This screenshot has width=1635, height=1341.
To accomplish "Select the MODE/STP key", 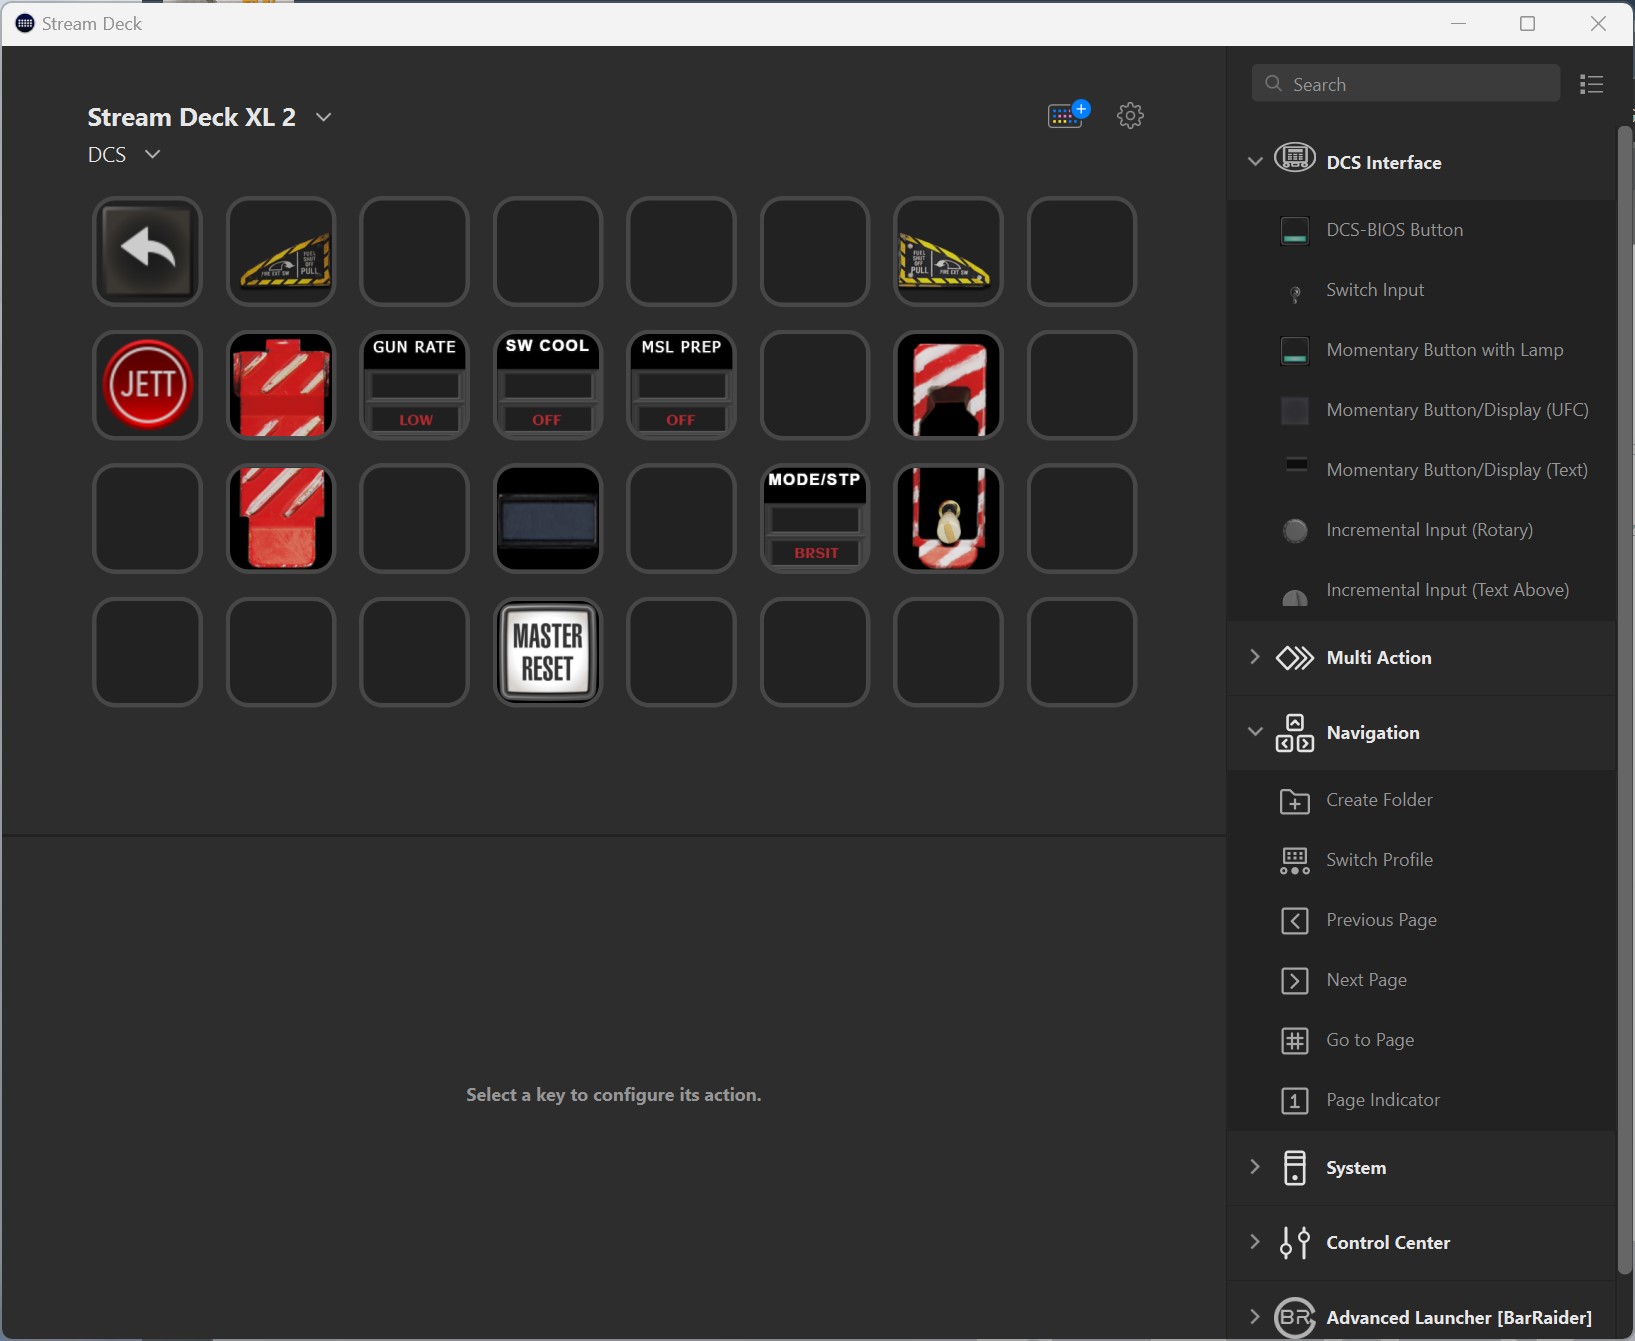I will pos(815,518).
